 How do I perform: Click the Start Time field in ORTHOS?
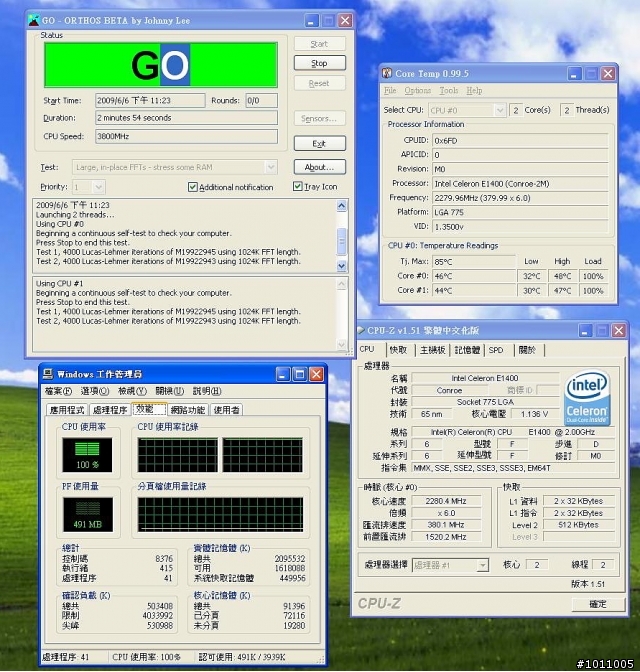pyautogui.click(x=150, y=100)
